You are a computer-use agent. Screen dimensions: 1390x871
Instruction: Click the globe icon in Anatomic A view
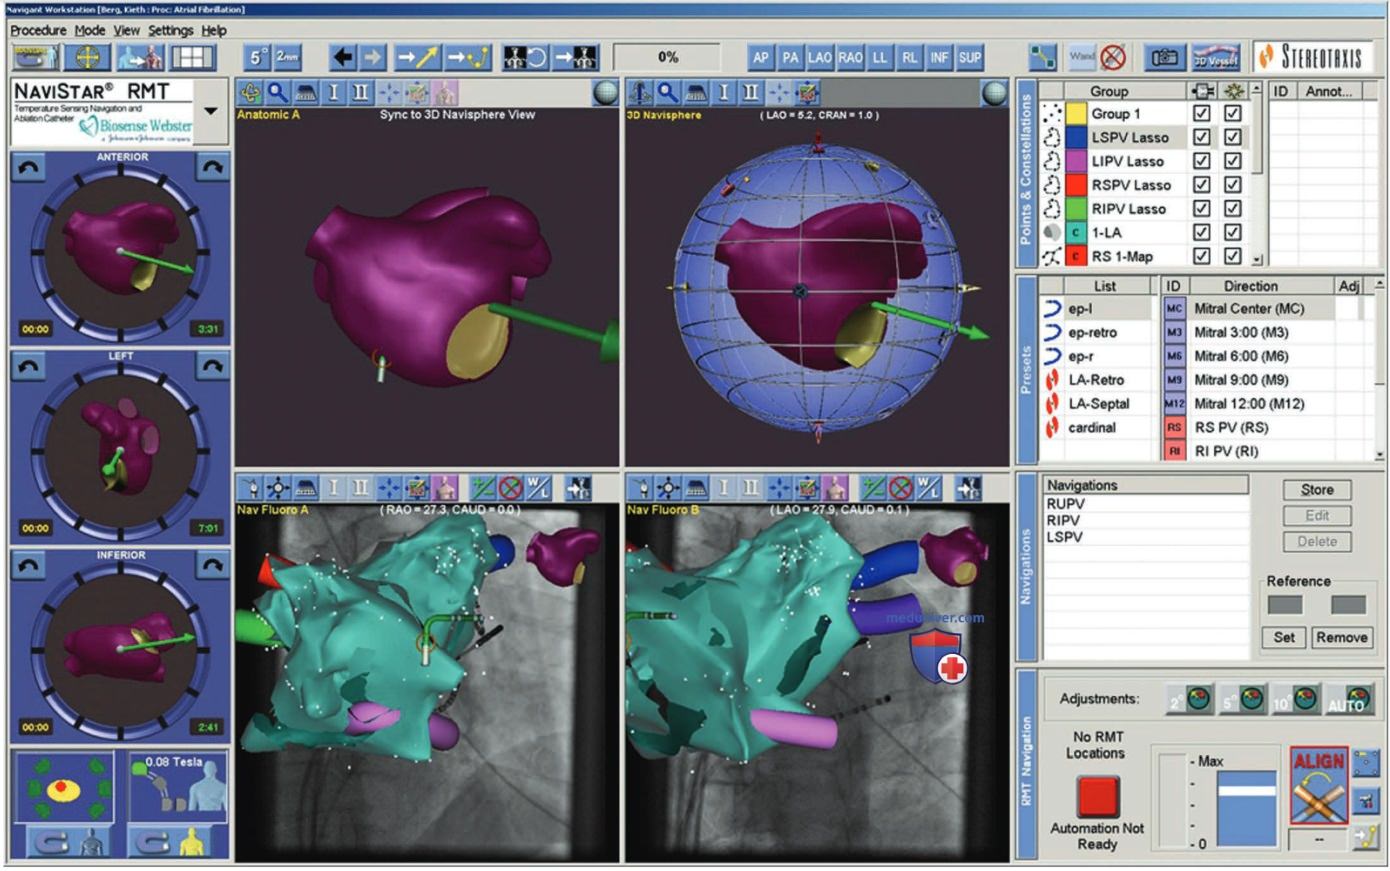click(605, 93)
